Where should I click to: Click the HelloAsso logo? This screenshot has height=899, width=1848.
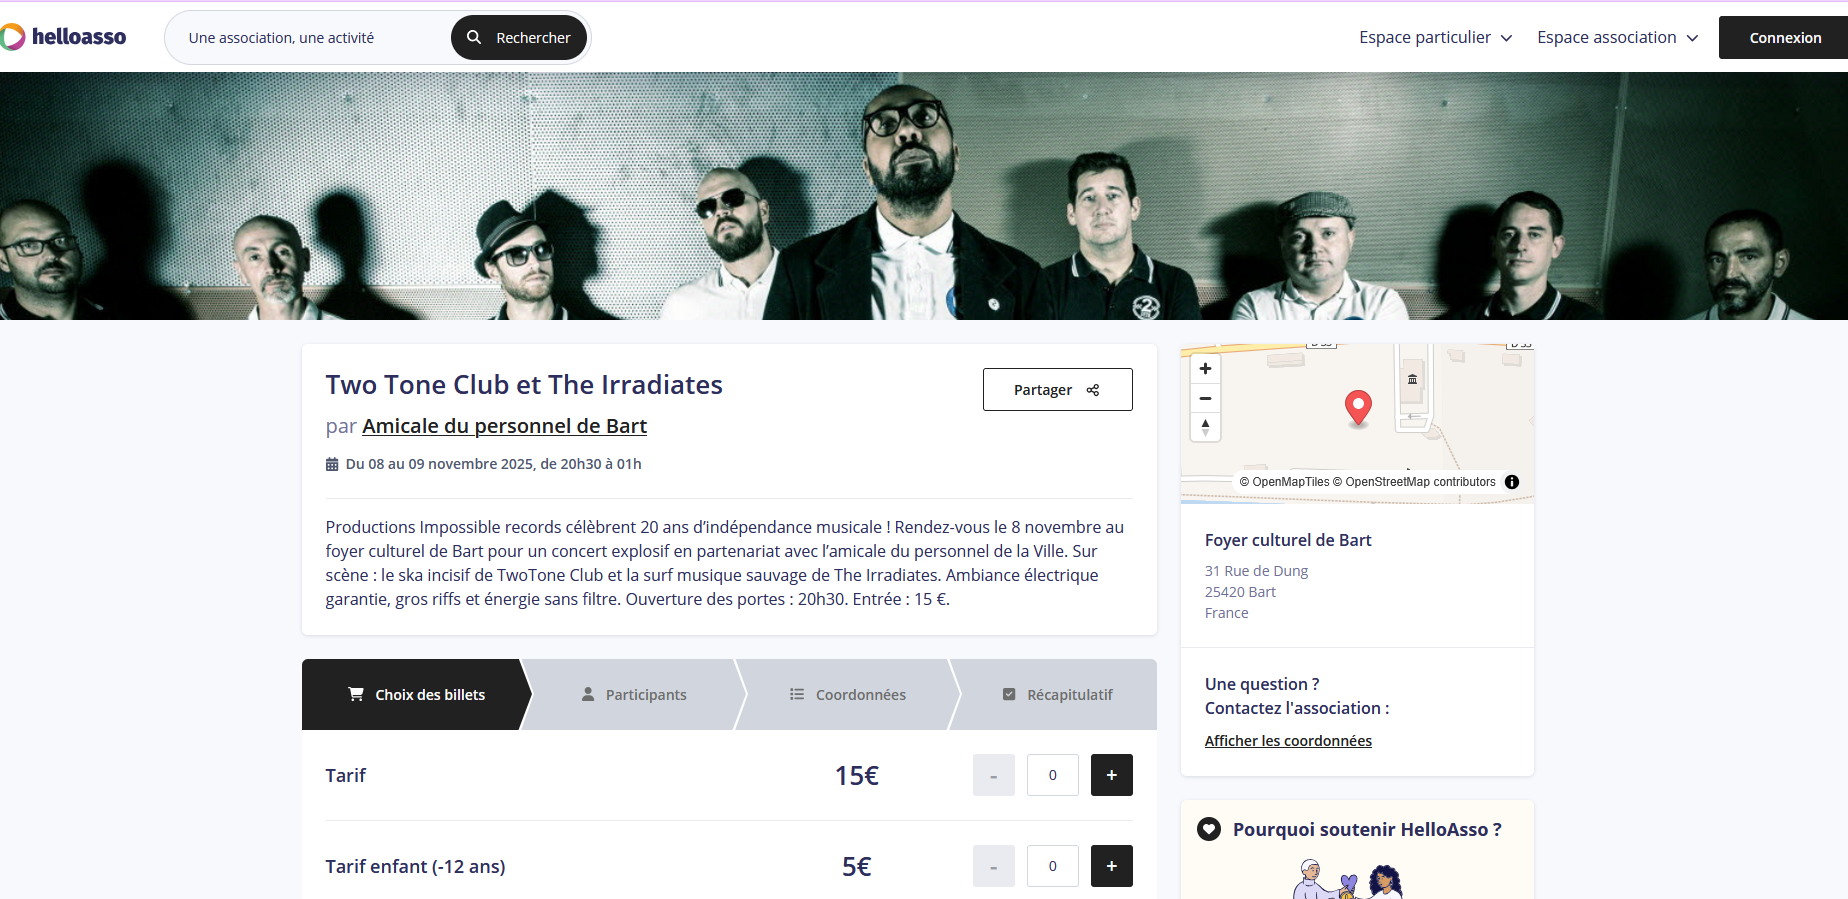click(65, 37)
